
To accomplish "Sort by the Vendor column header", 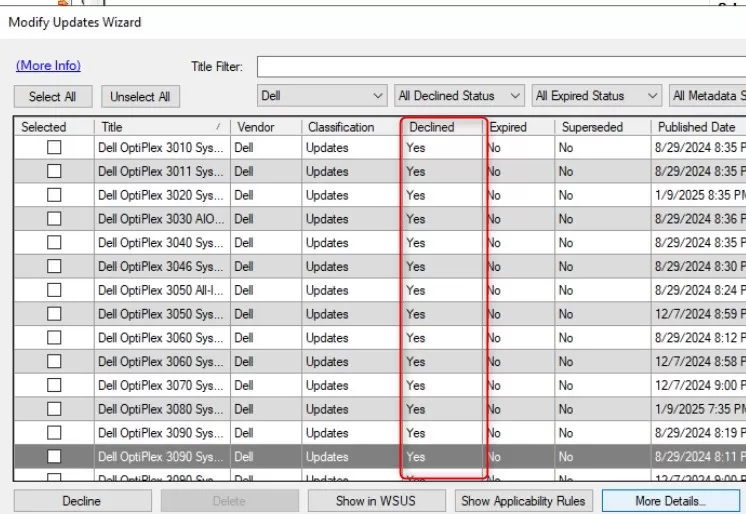I will click(x=266, y=127).
